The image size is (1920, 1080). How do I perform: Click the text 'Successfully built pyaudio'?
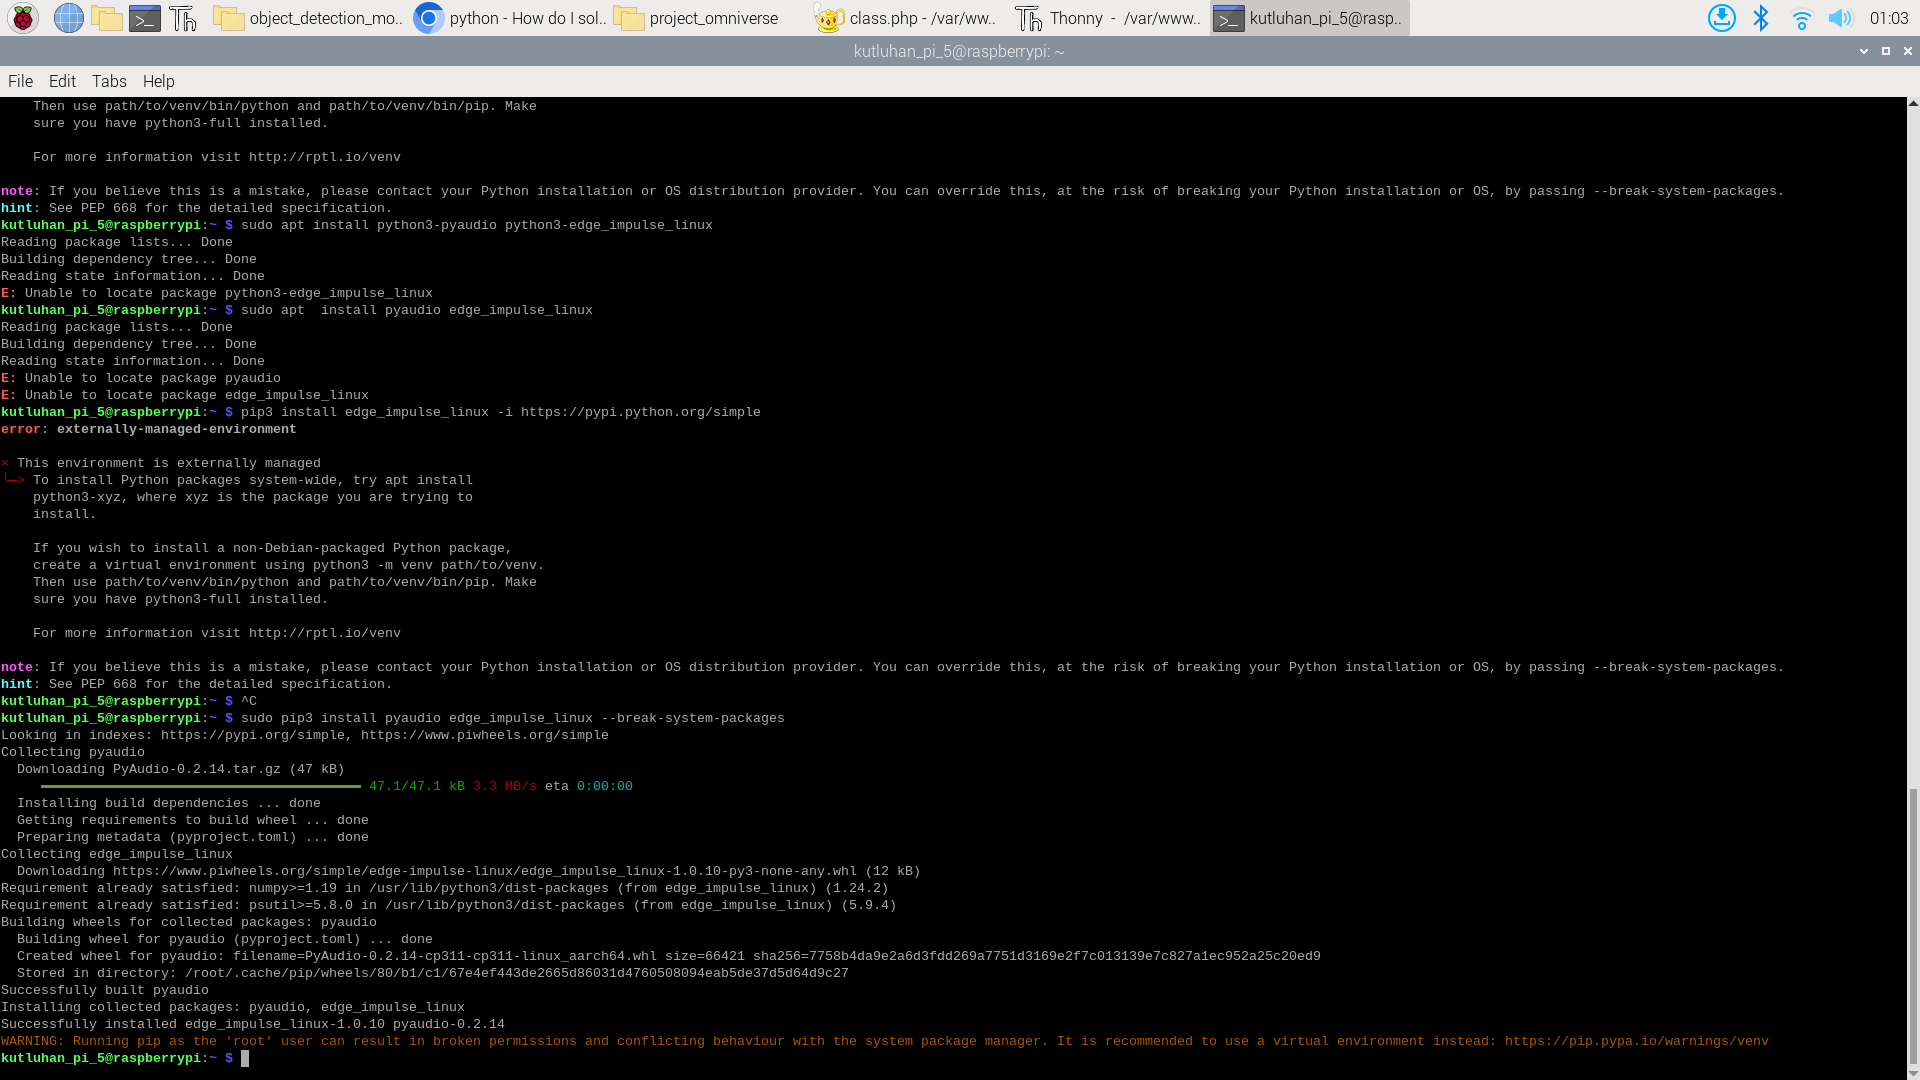(105, 990)
